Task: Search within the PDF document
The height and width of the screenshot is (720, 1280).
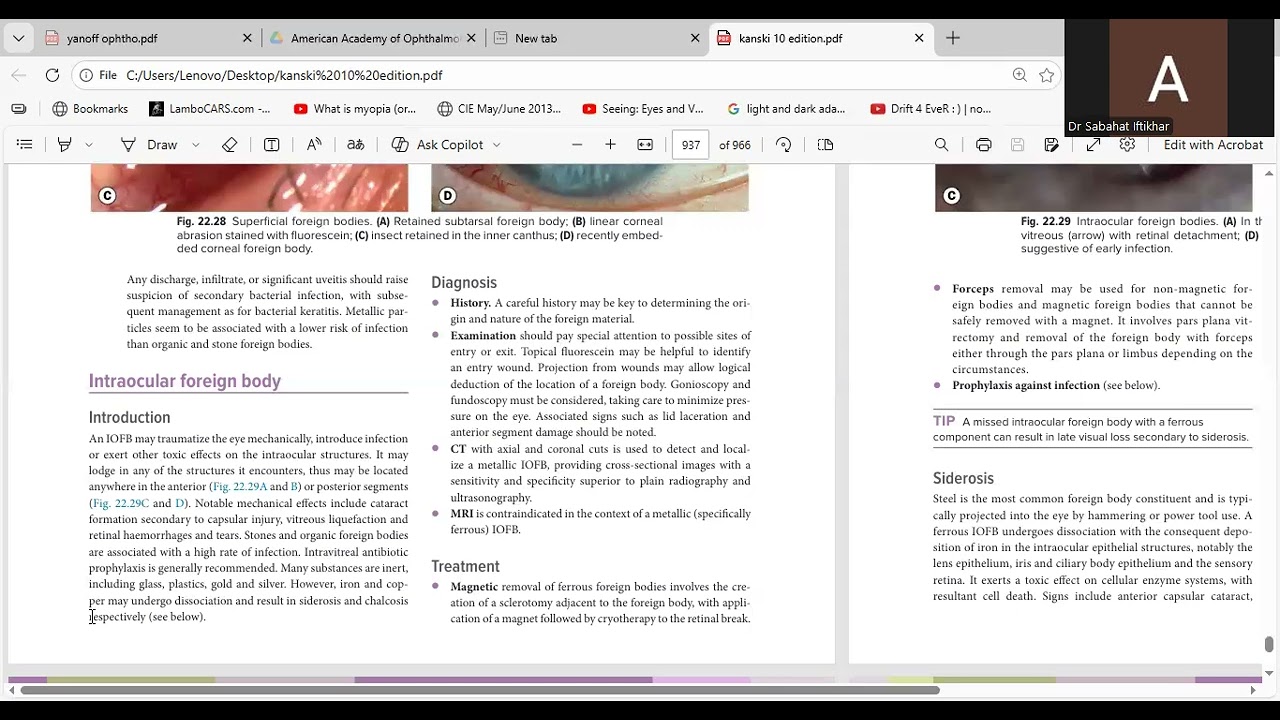Action: pos(941,145)
